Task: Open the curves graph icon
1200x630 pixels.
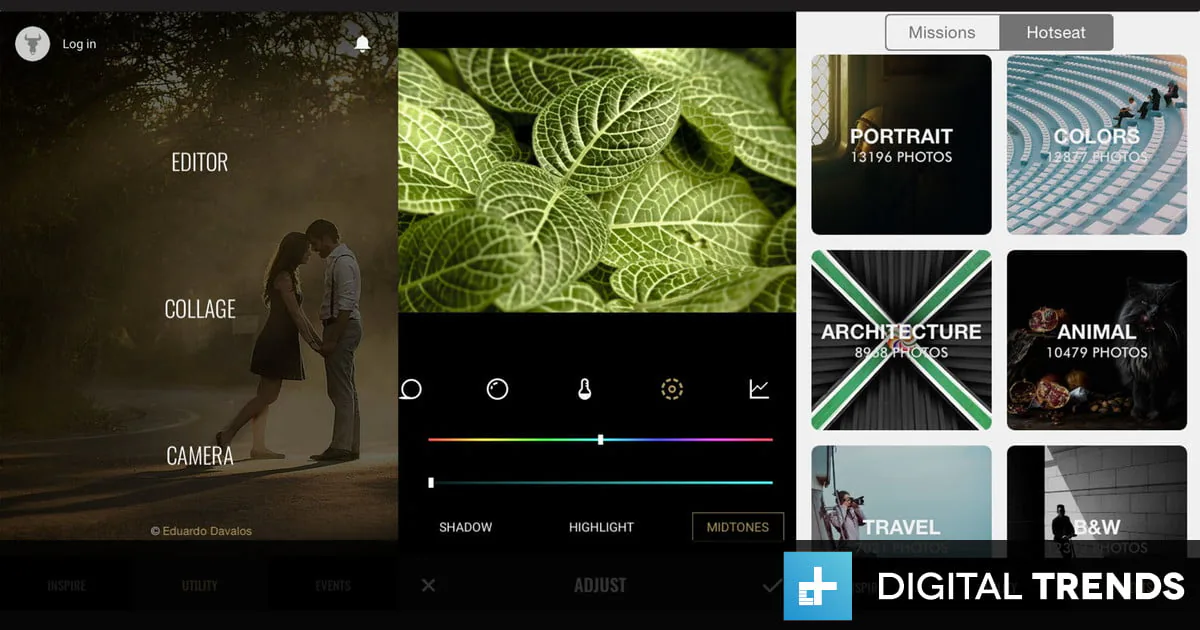Action: pos(759,389)
